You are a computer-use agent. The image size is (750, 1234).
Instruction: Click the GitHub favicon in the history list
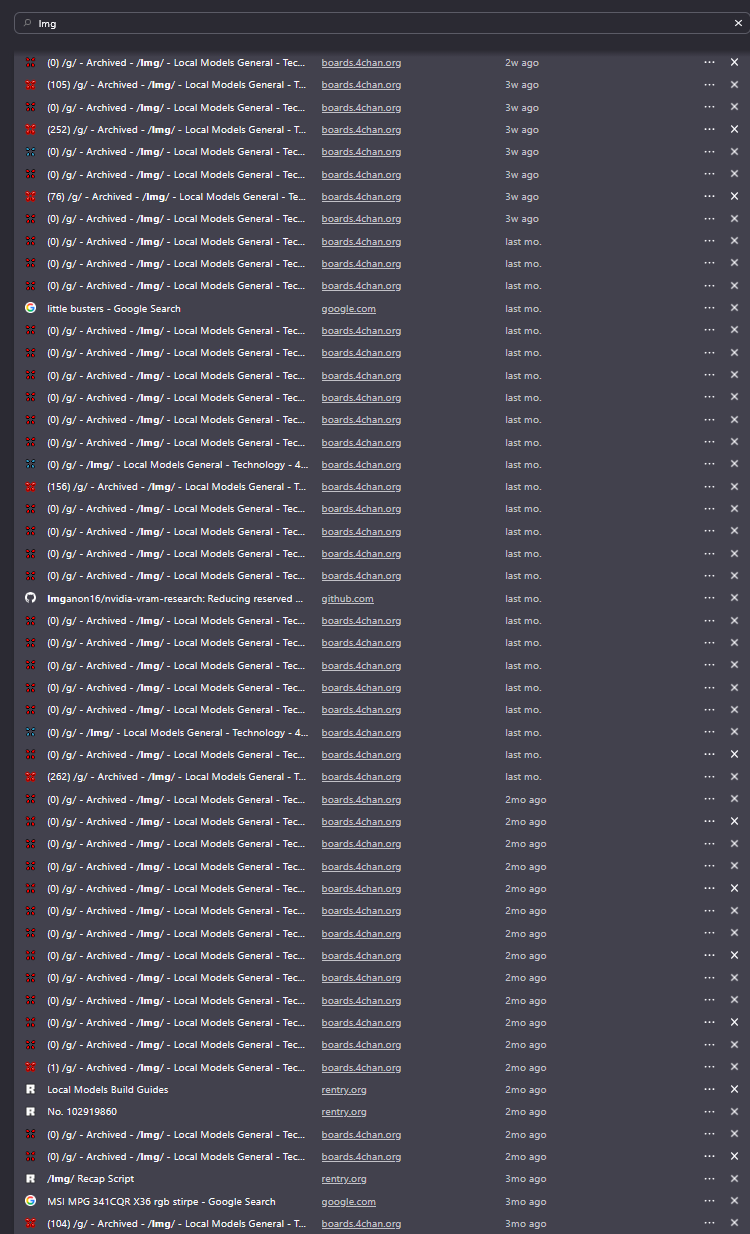point(30,598)
